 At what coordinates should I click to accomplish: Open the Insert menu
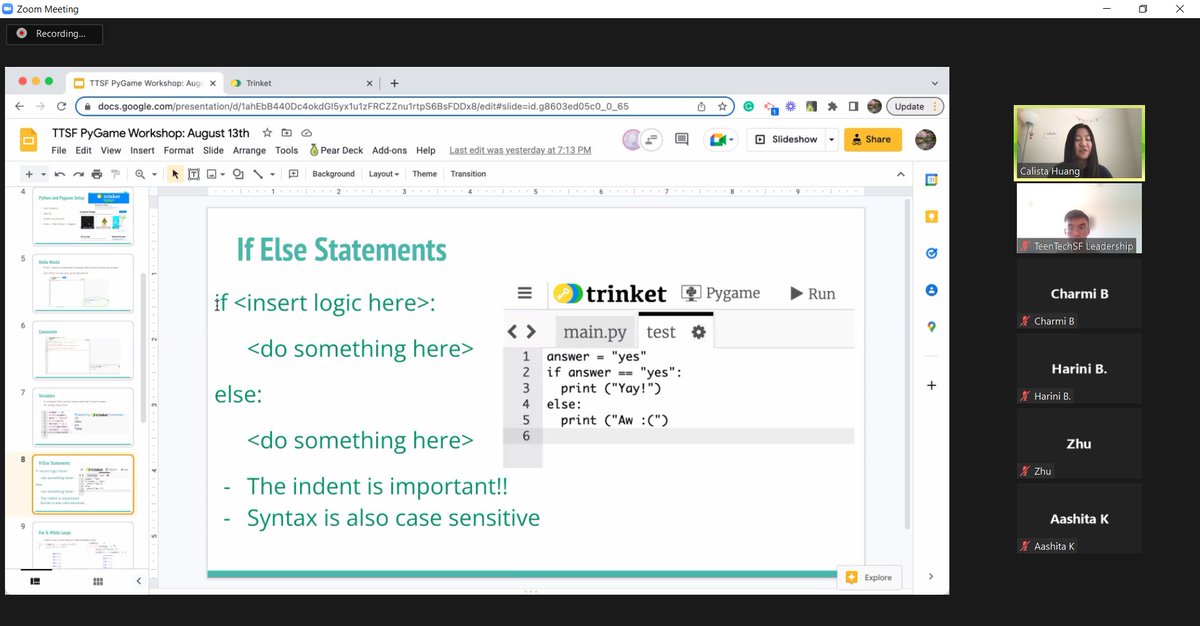[142, 151]
